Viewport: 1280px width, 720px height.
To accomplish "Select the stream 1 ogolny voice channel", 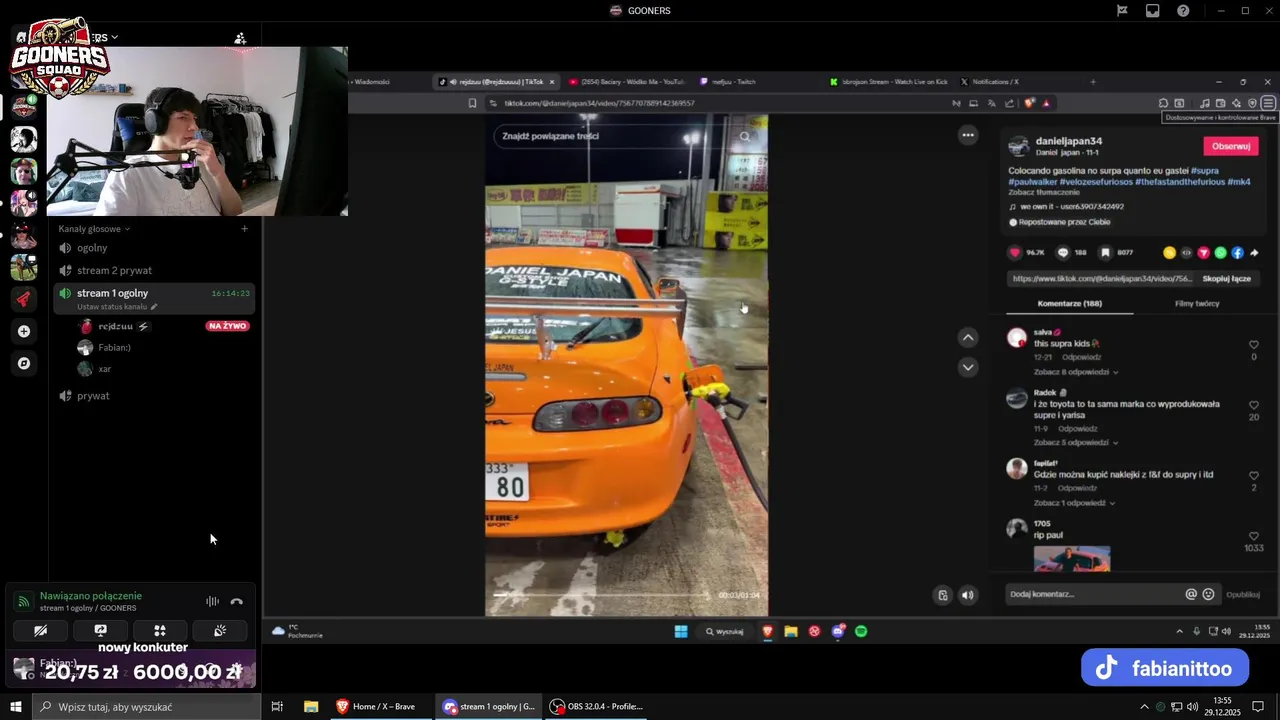I will tap(155, 298).
